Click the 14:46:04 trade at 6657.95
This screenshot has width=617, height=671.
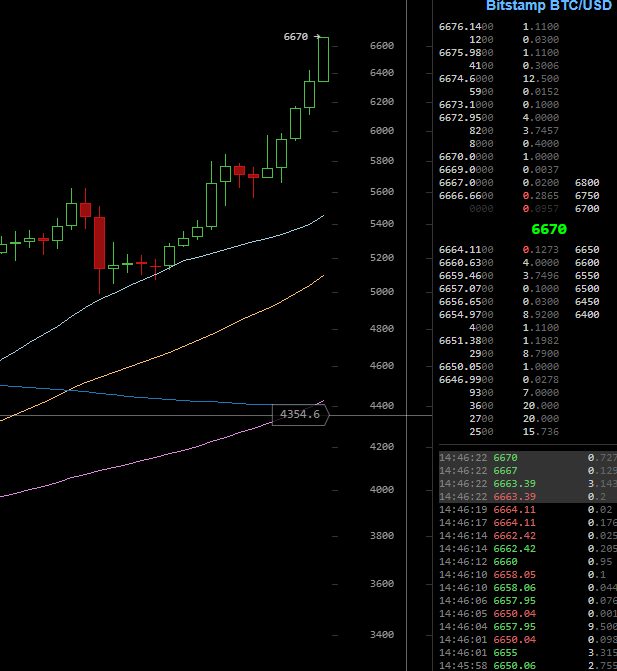(528, 626)
